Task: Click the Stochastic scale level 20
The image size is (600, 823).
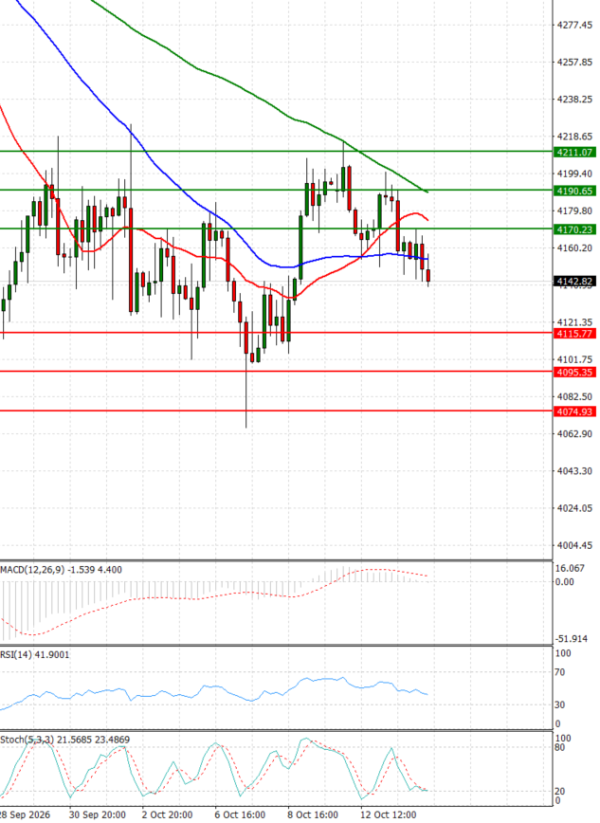Action: coord(561,792)
